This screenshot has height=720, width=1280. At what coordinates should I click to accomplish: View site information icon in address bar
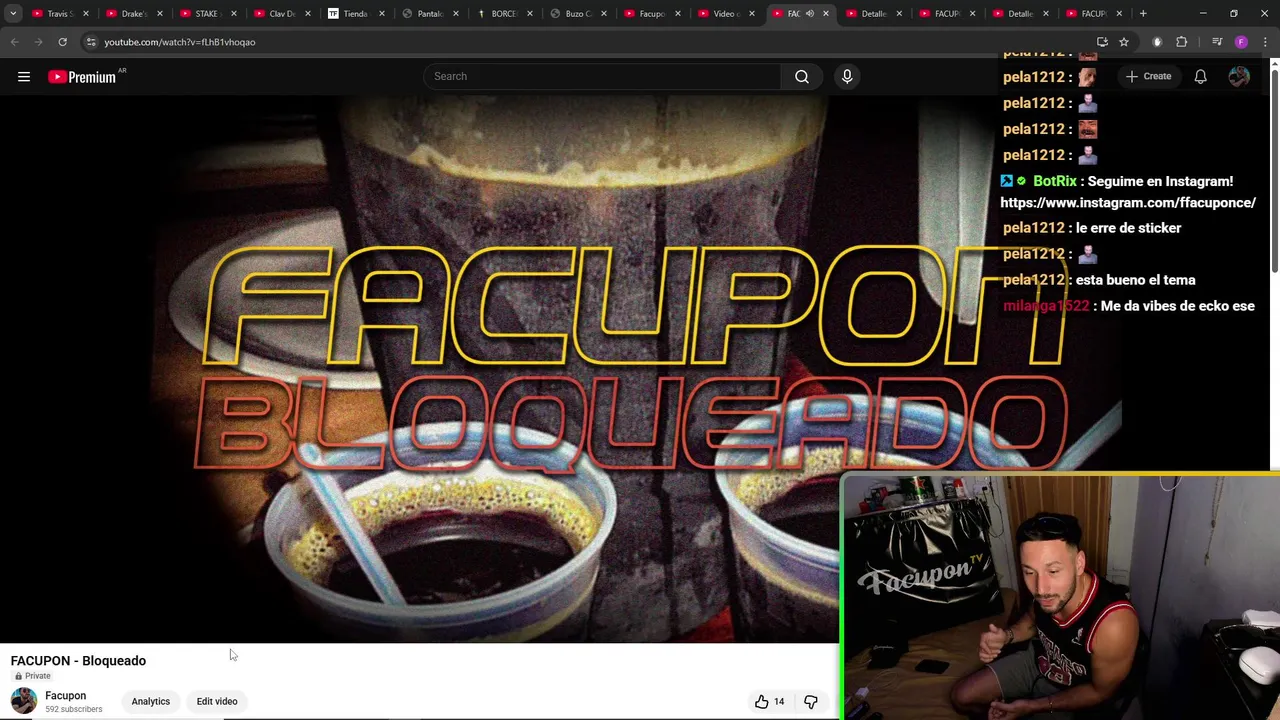tap(90, 42)
